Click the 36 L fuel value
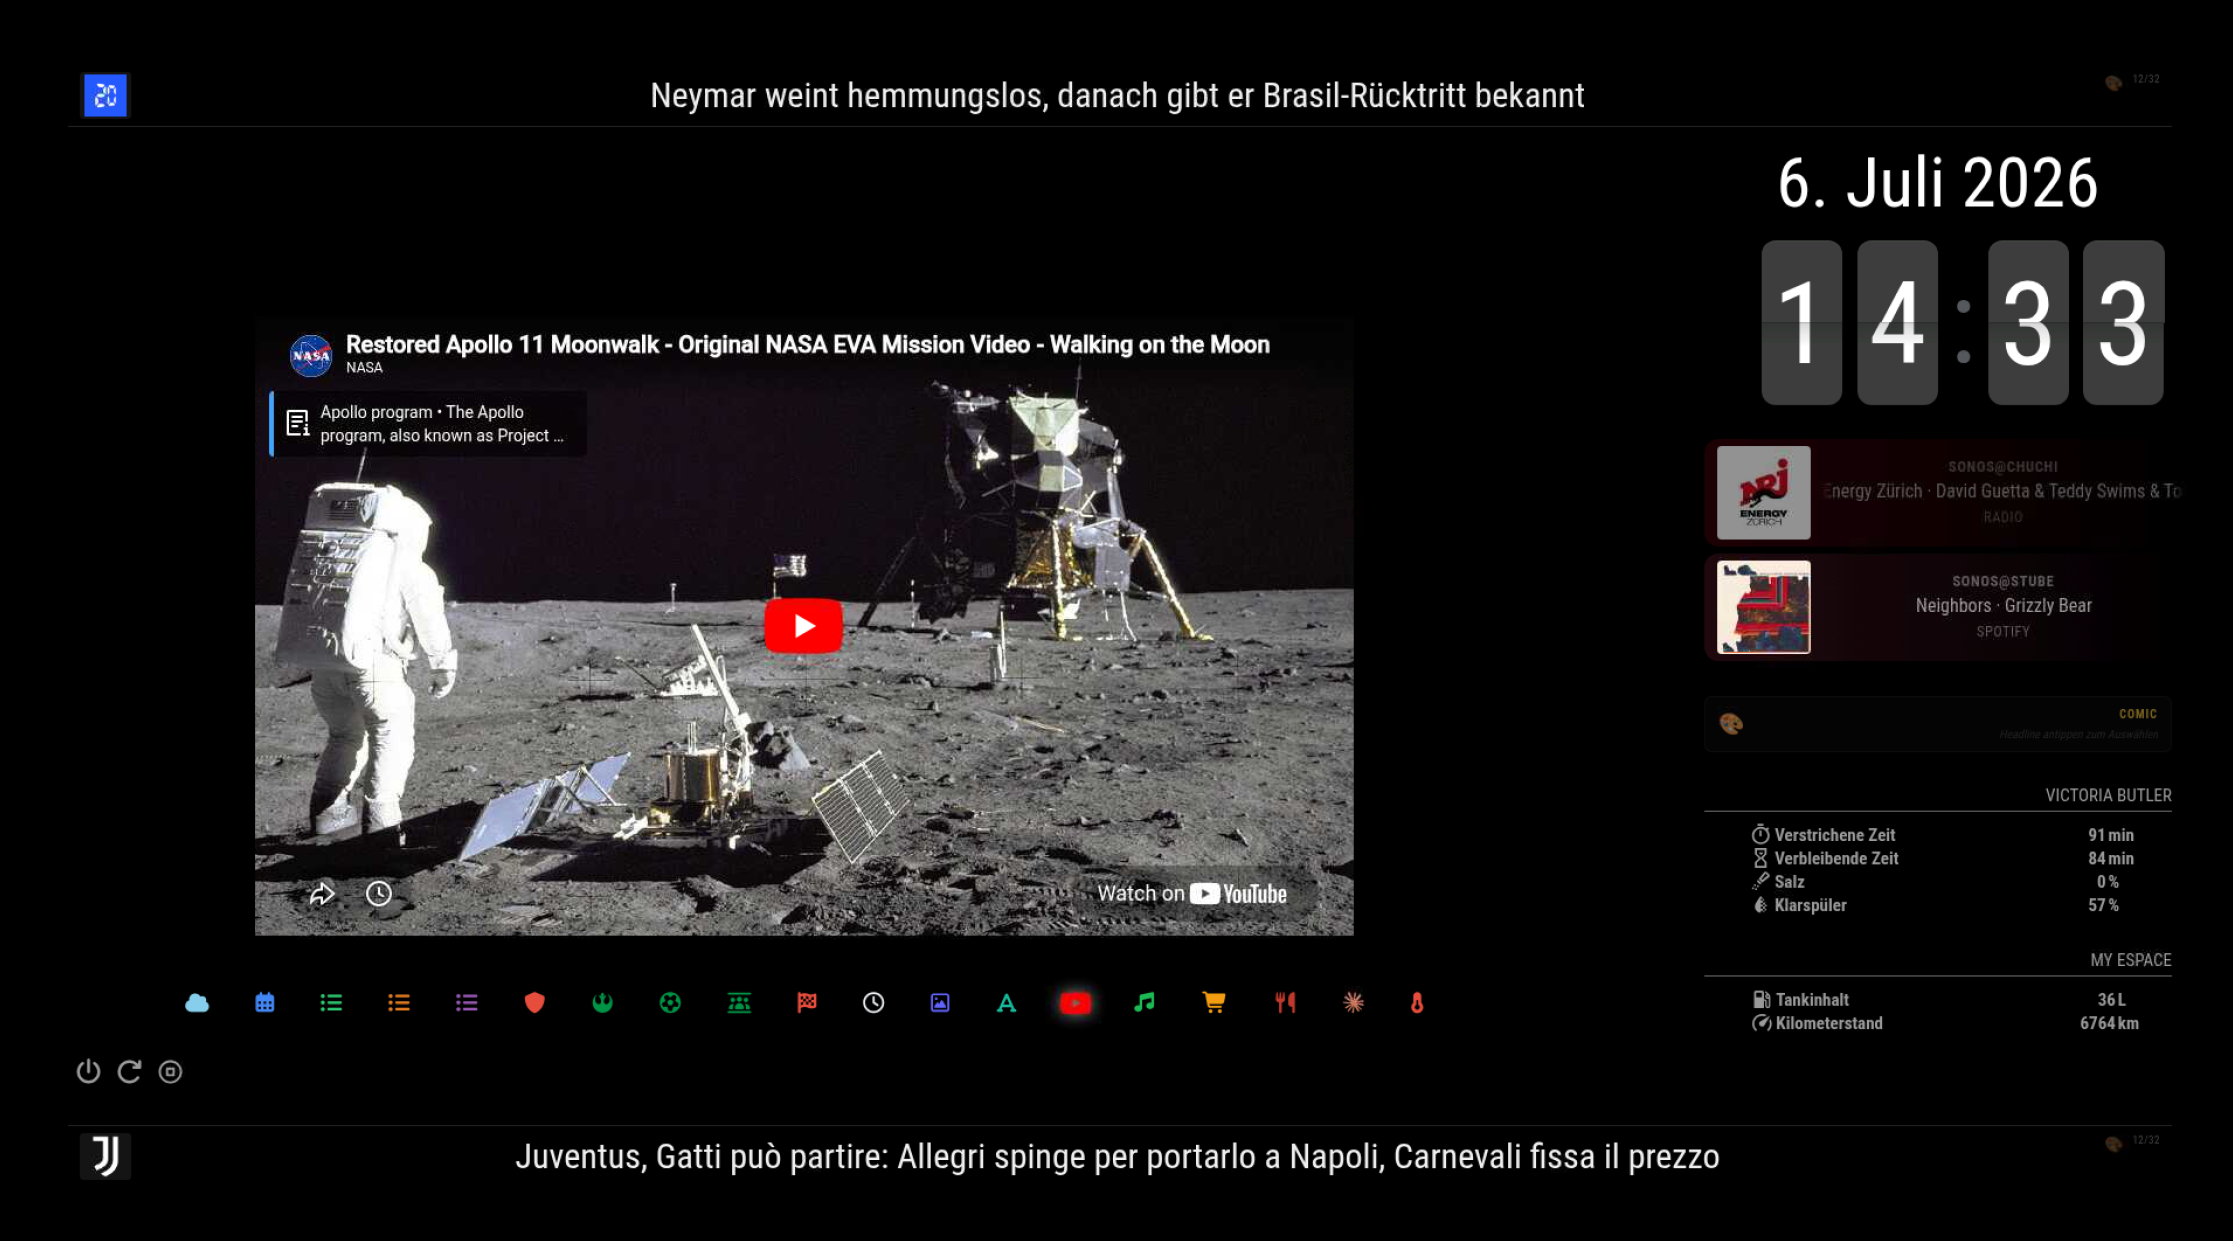This screenshot has height=1241, width=2233. coord(2112,1000)
